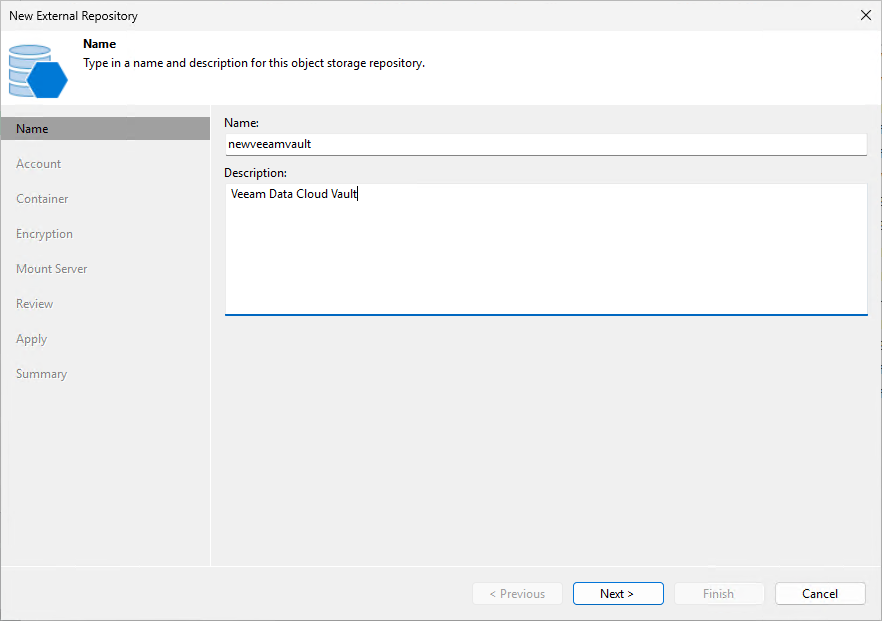This screenshot has height=621, width=882.
Task: Click the 'Description:' field label
Action: tap(255, 173)
